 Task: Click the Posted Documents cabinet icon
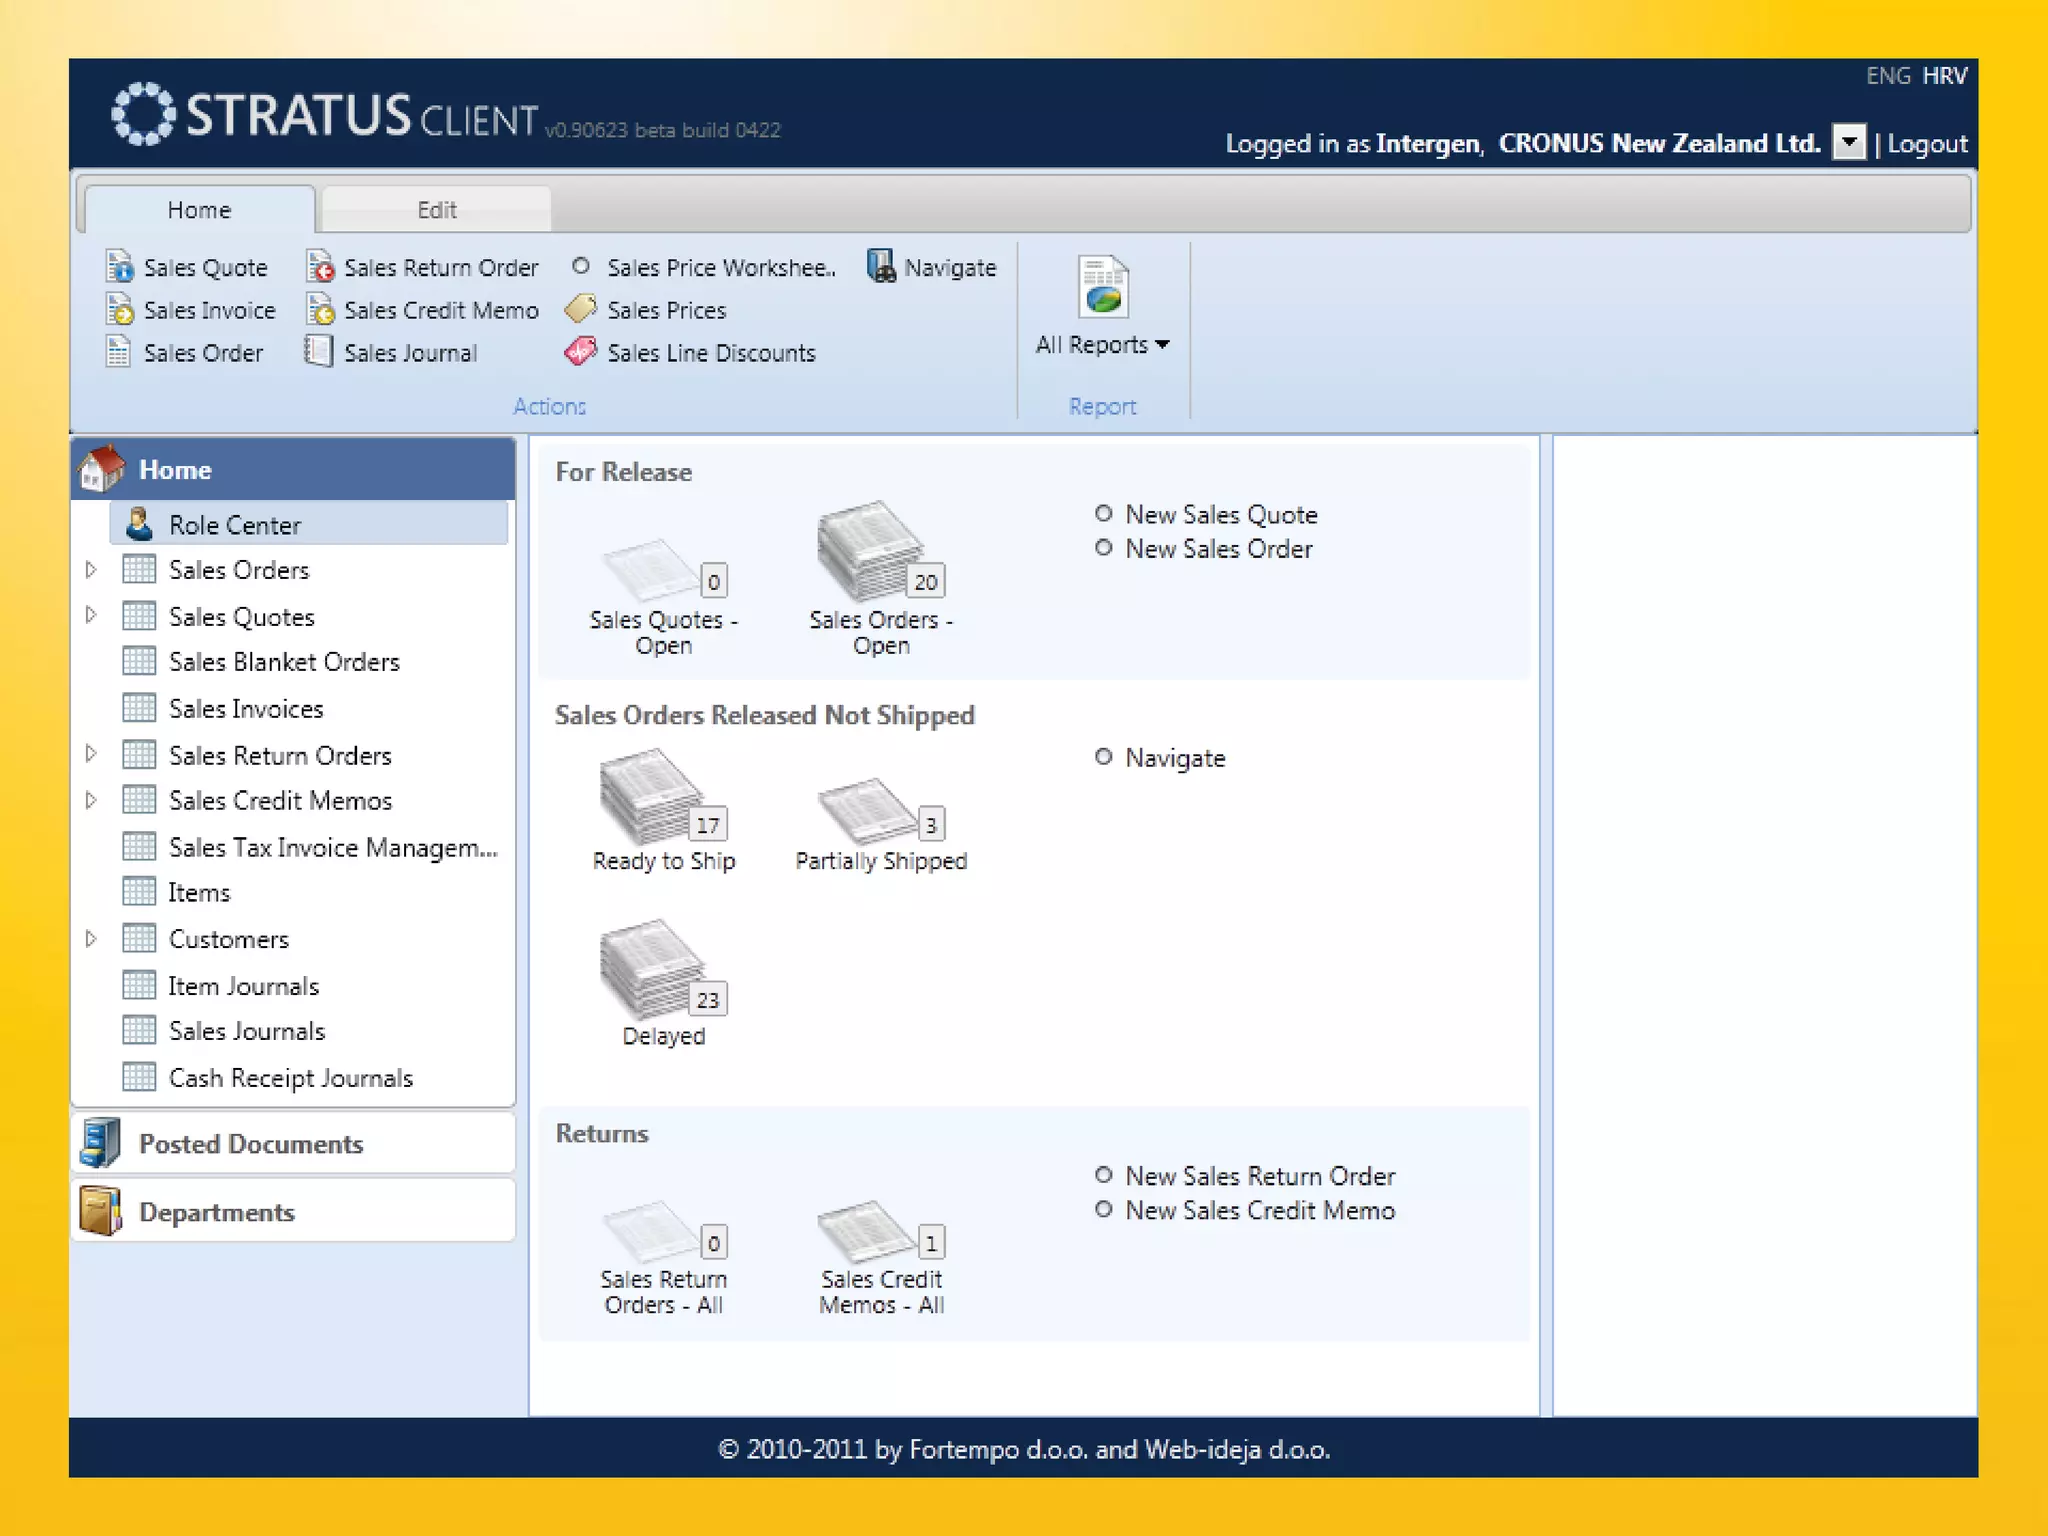click(x=101, y=1143)
